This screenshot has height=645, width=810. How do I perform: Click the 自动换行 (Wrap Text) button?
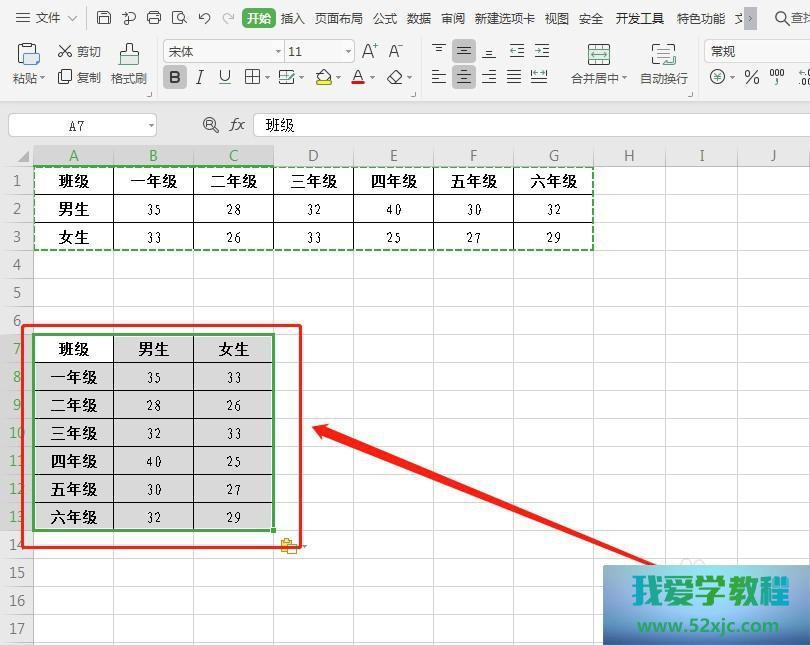(x=663, y=63)
